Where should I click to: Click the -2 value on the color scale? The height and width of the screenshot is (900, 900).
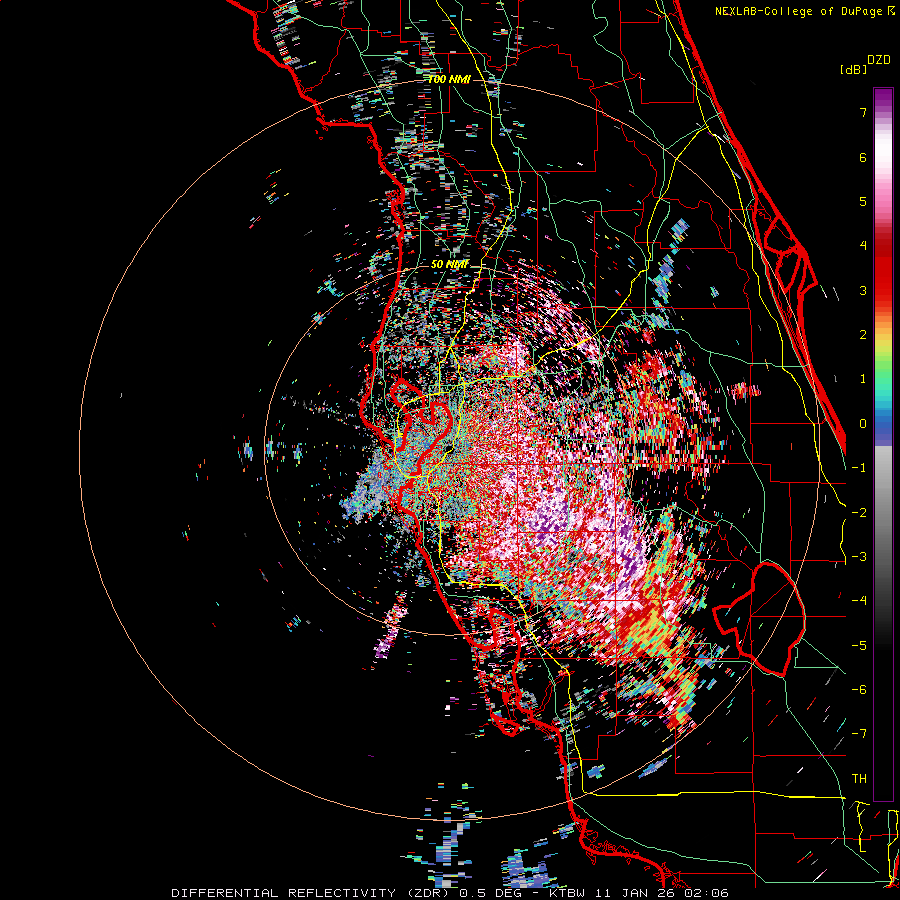click(859, 512)
